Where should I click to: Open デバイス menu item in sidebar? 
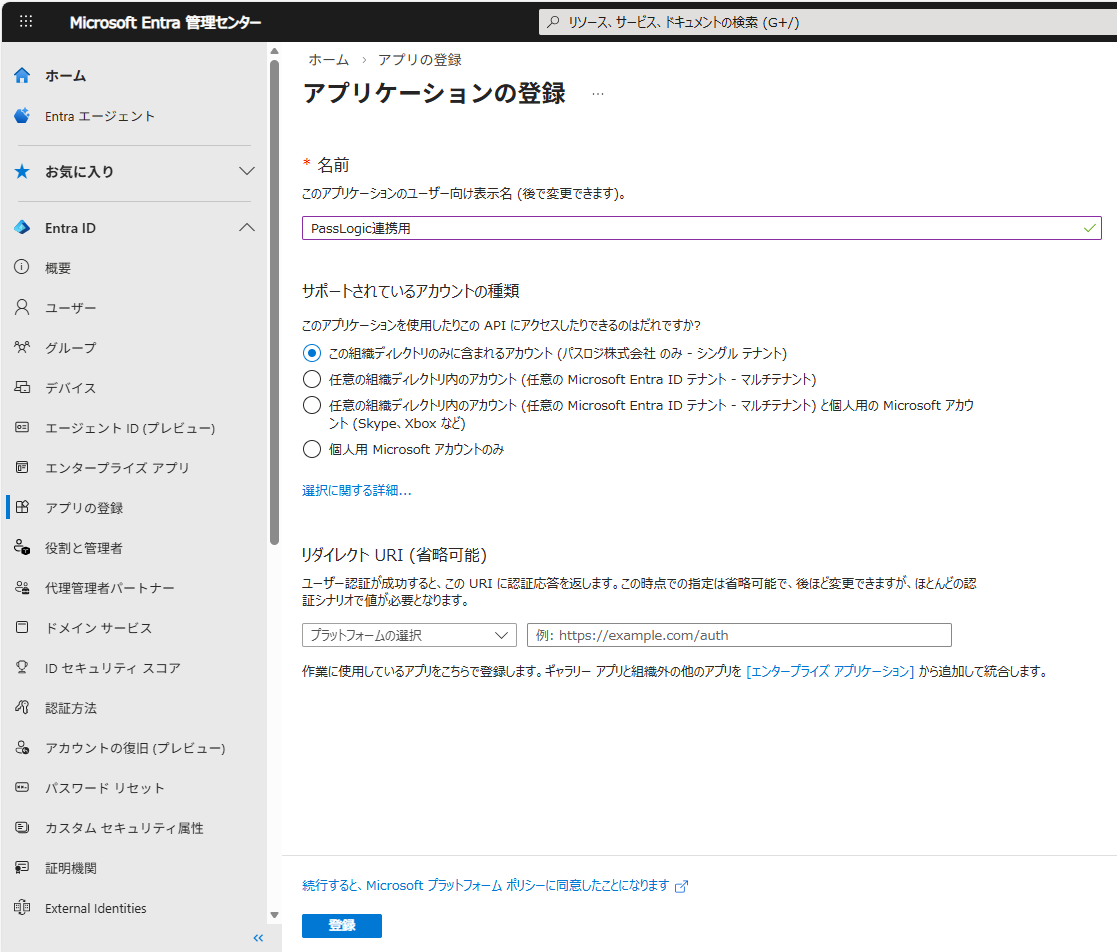[x=71, y=388]
